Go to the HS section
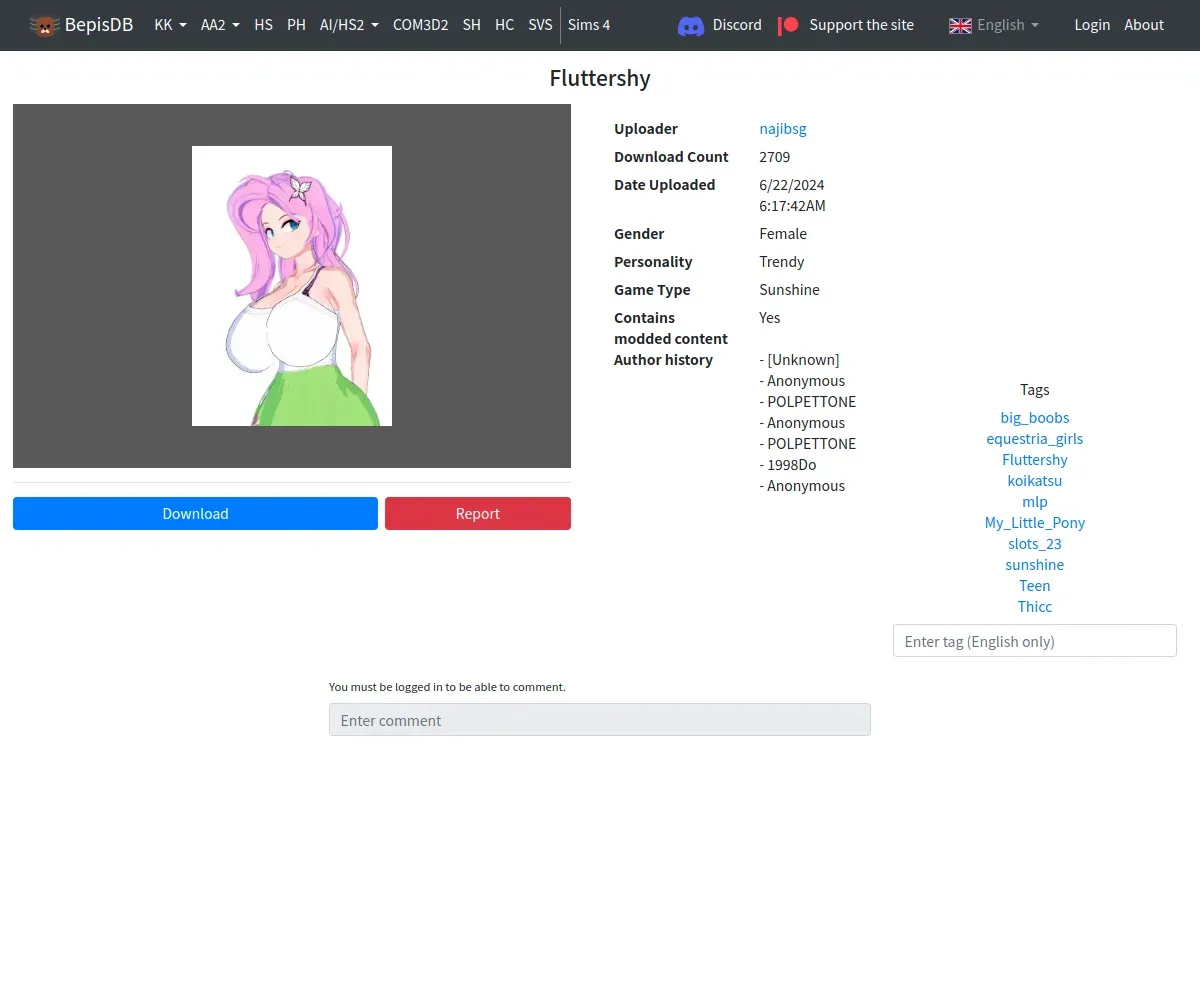The image size is (1200, 1000). pyautogui.click(x=263, y=25)
